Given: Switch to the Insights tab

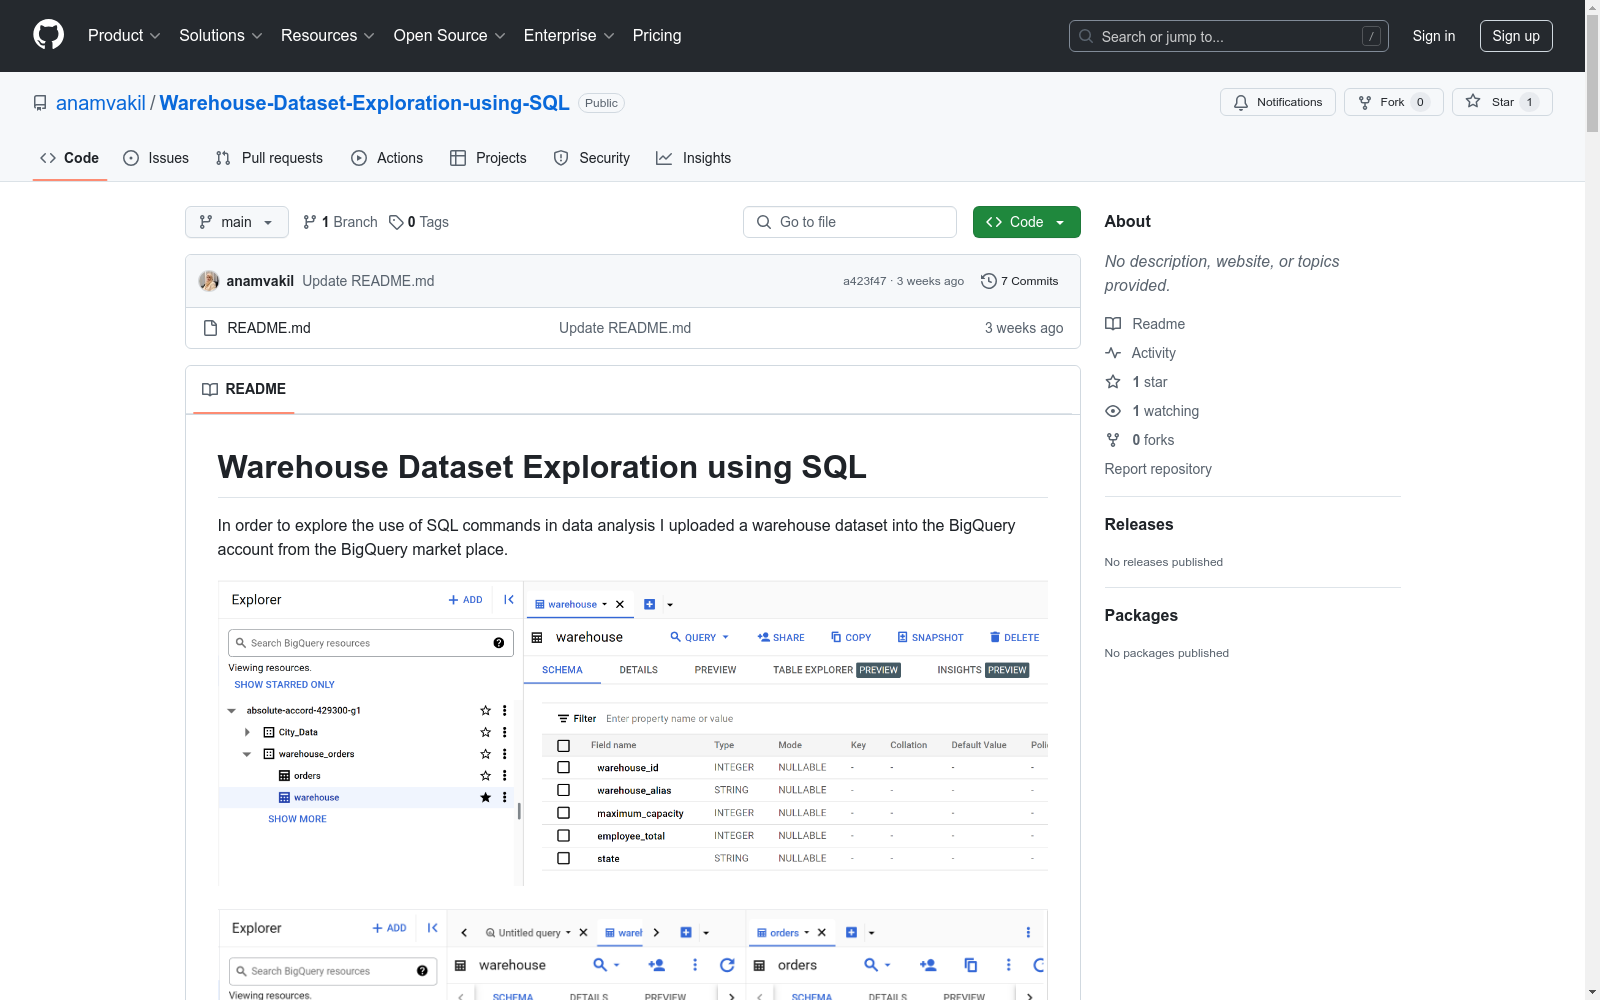Looking at the screenshot, I should (x=693, y=158).
